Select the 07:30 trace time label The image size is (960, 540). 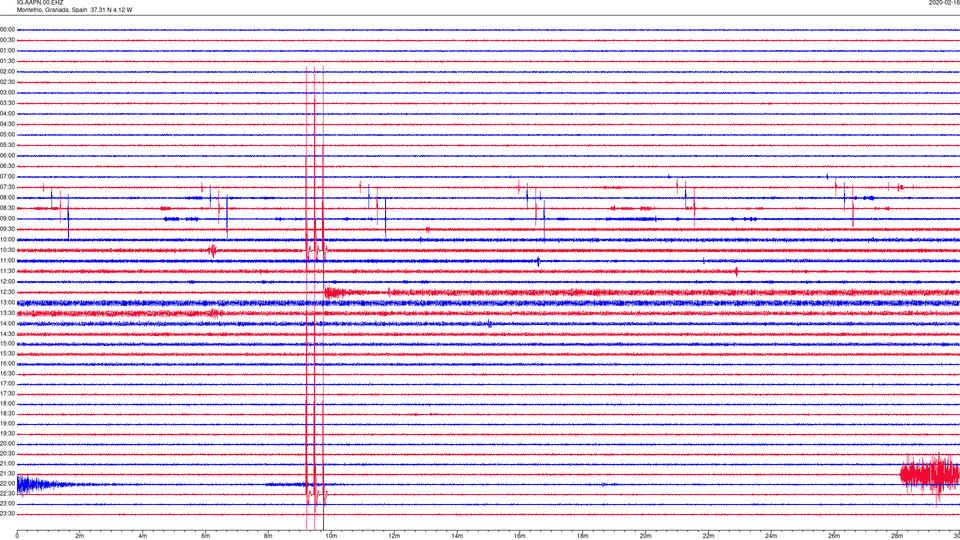pos(7,187)
